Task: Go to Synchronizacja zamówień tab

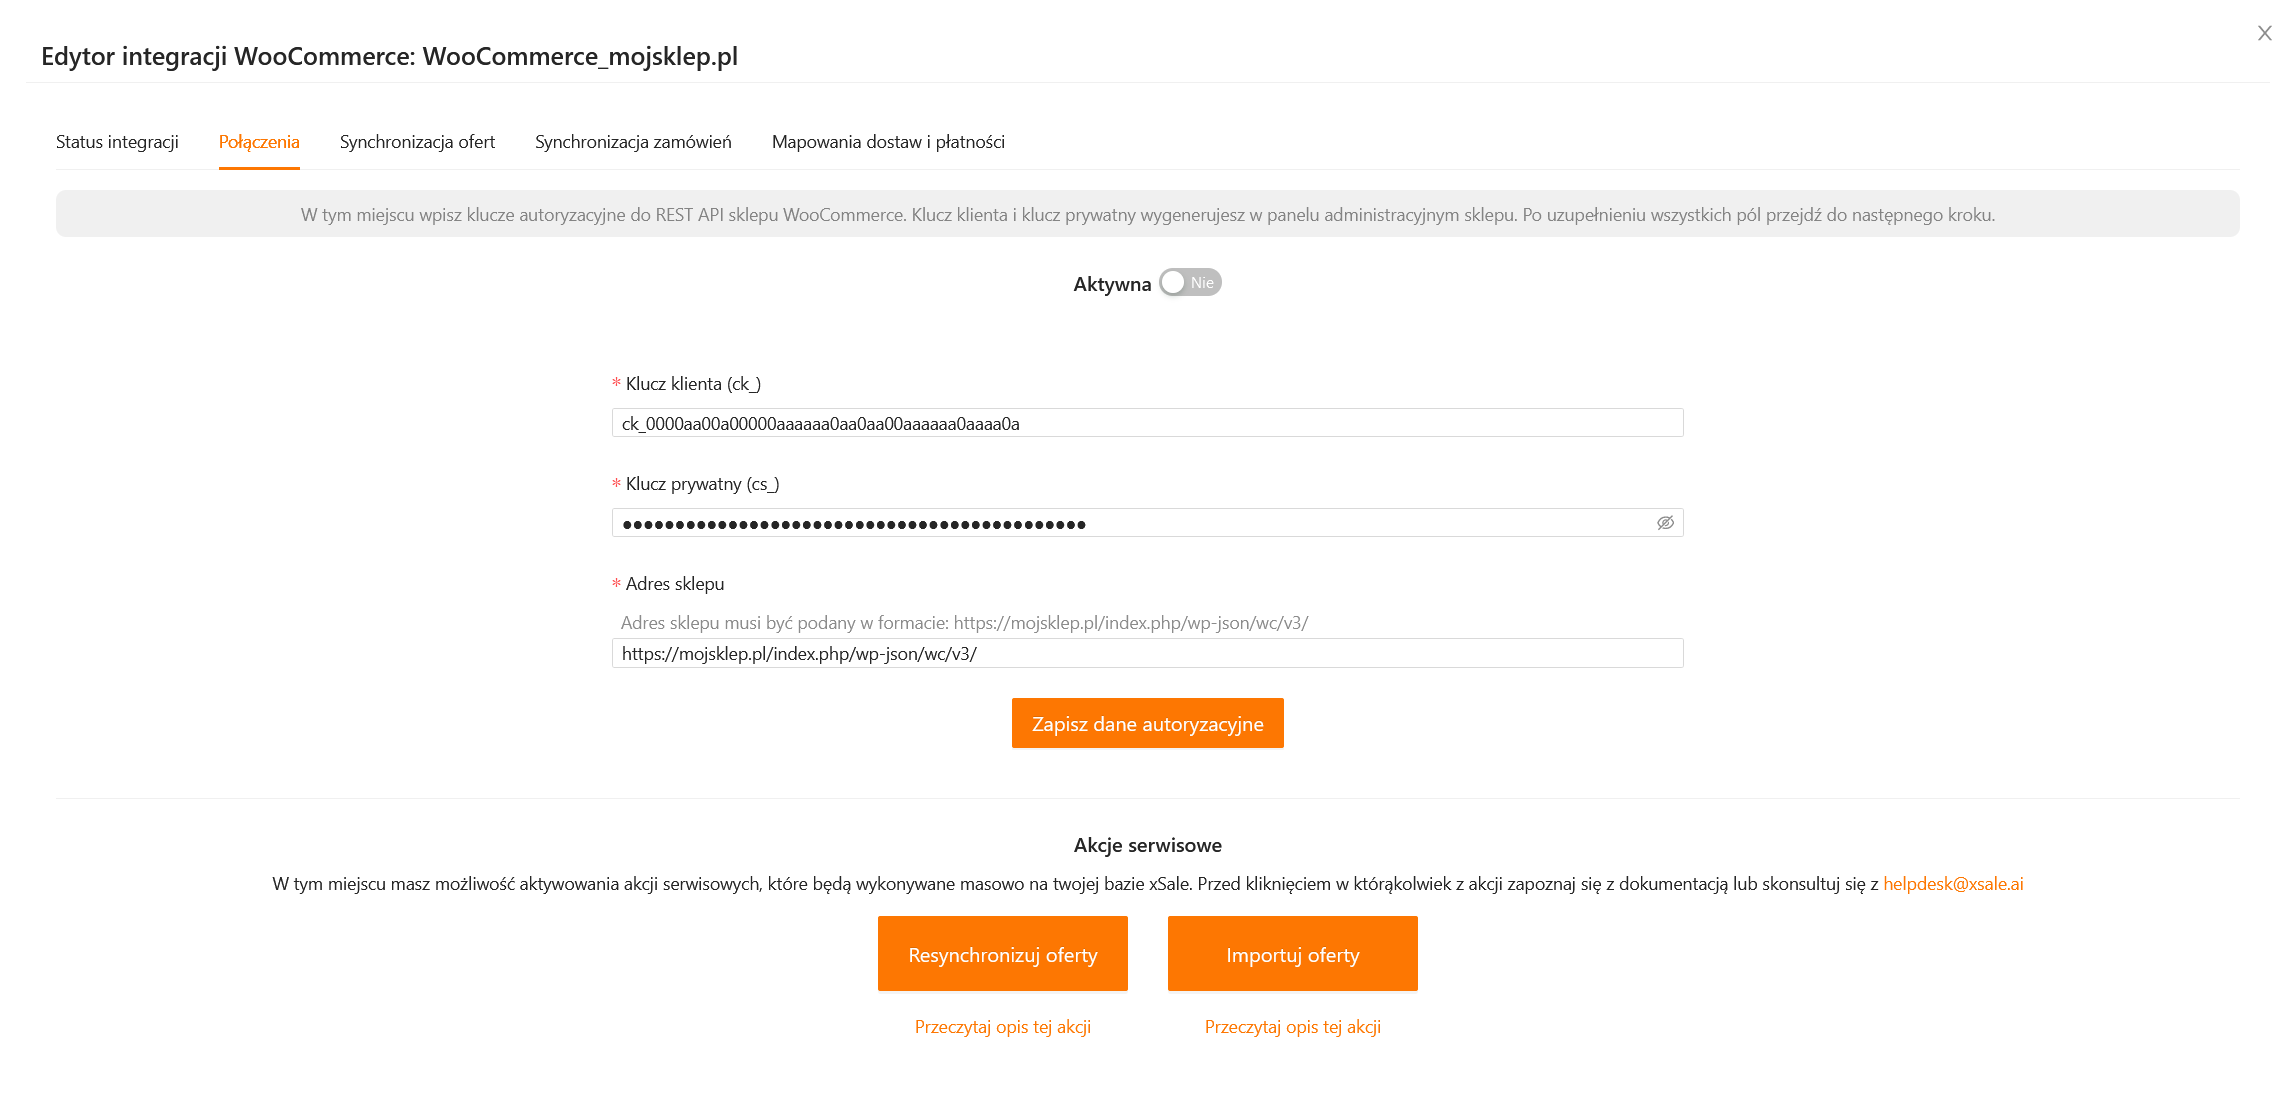Action: click(633, 142)
